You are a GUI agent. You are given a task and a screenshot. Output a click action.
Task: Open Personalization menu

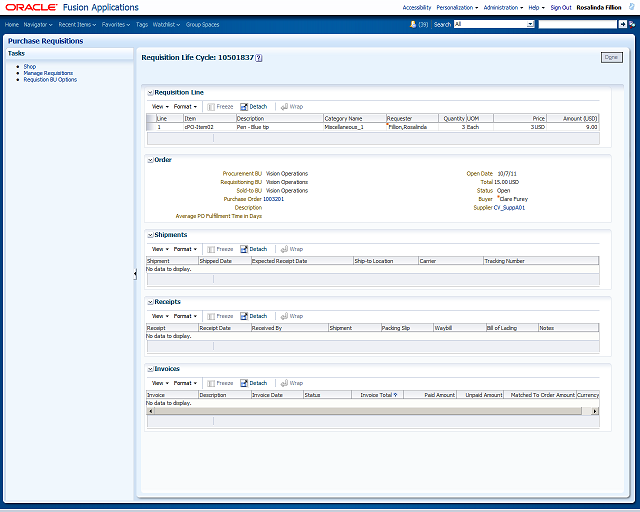[457, 8]
